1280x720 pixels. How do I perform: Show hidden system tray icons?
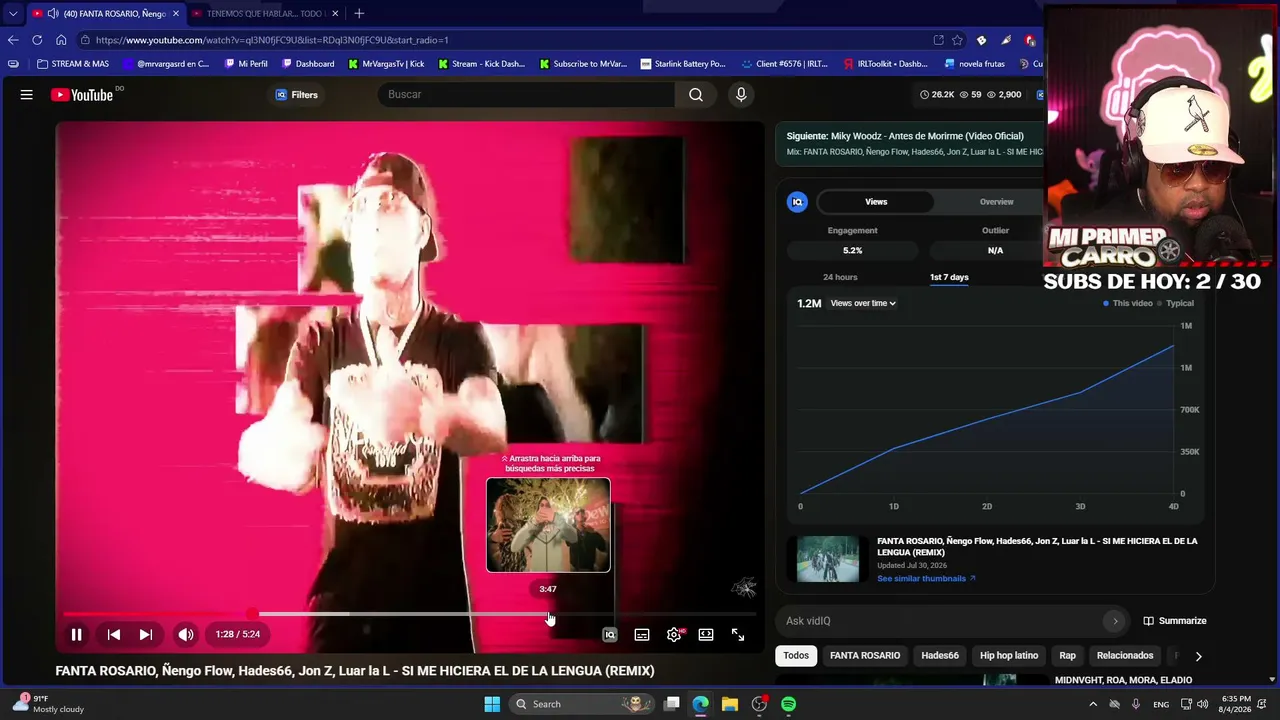[1092, 704]
